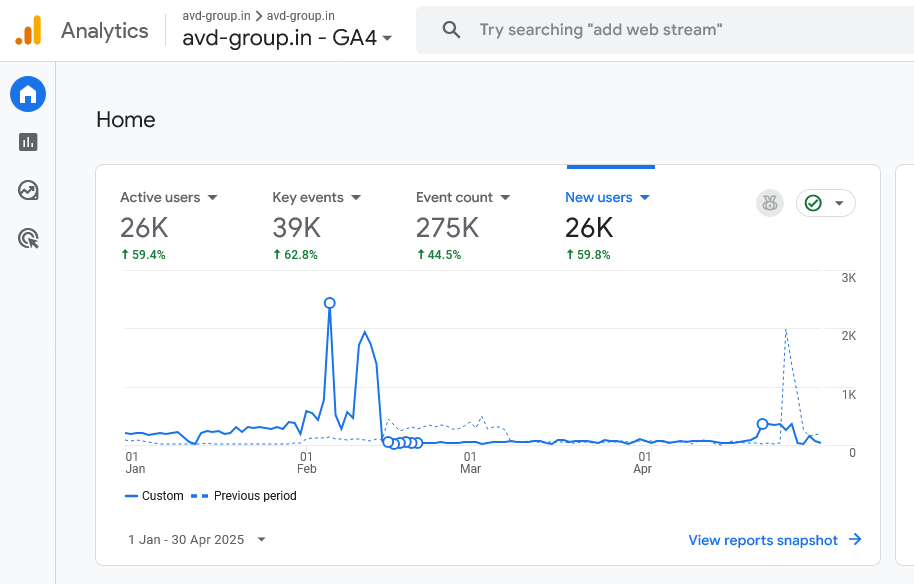Expand the Active users metric dropdown
914x584 pixels.
[x=213, y=198]
